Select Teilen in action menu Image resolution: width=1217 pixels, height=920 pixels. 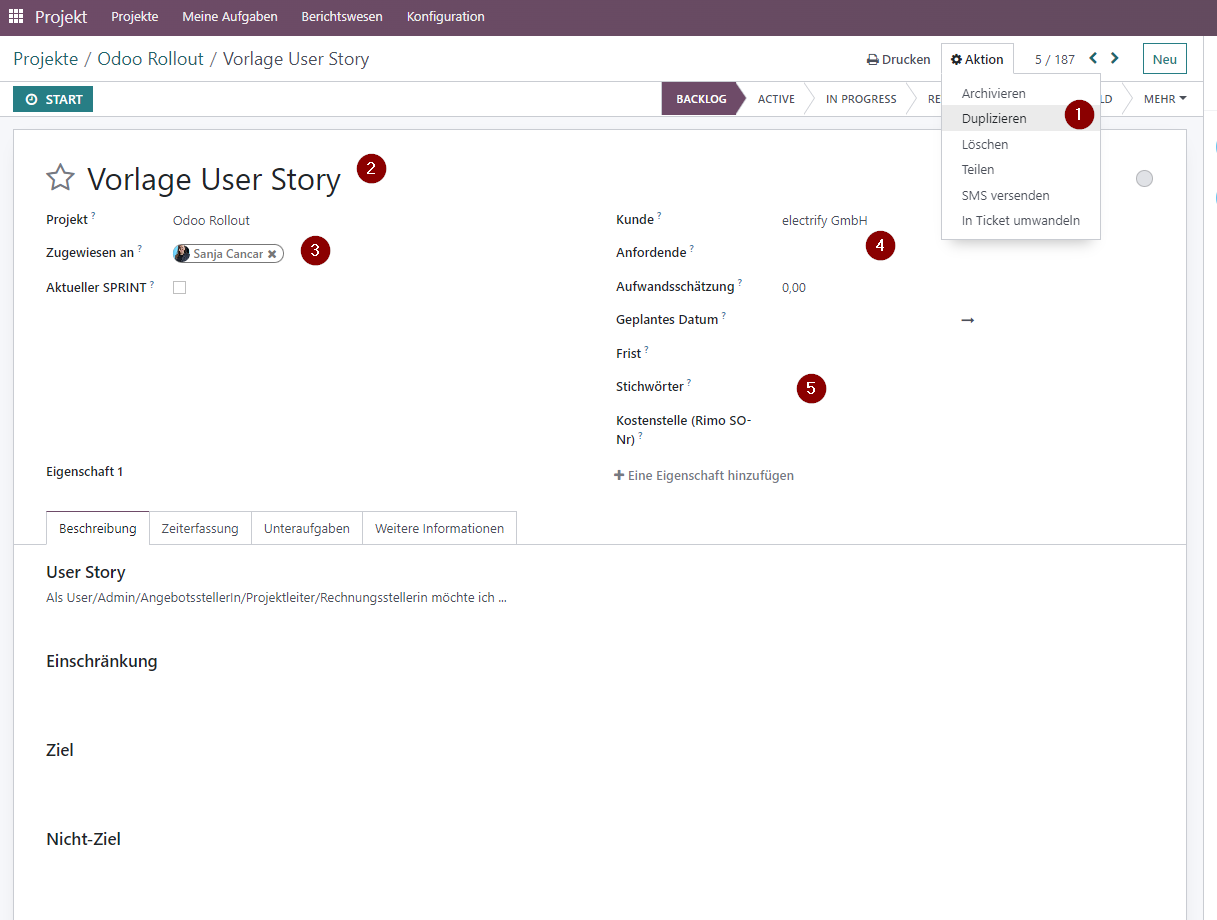pyautogui.click(x=1020, y=169)
